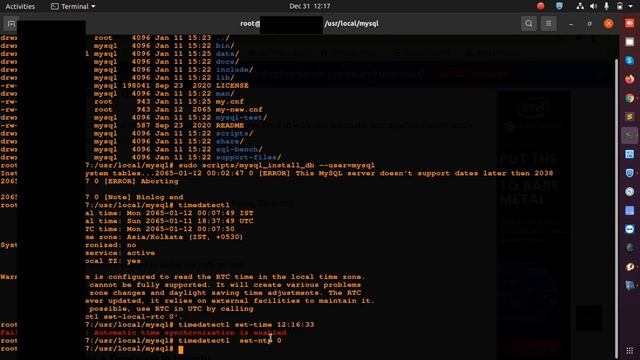640x360 pixels.
Task: Click the man/ directory entry
Action: [225, 93]
